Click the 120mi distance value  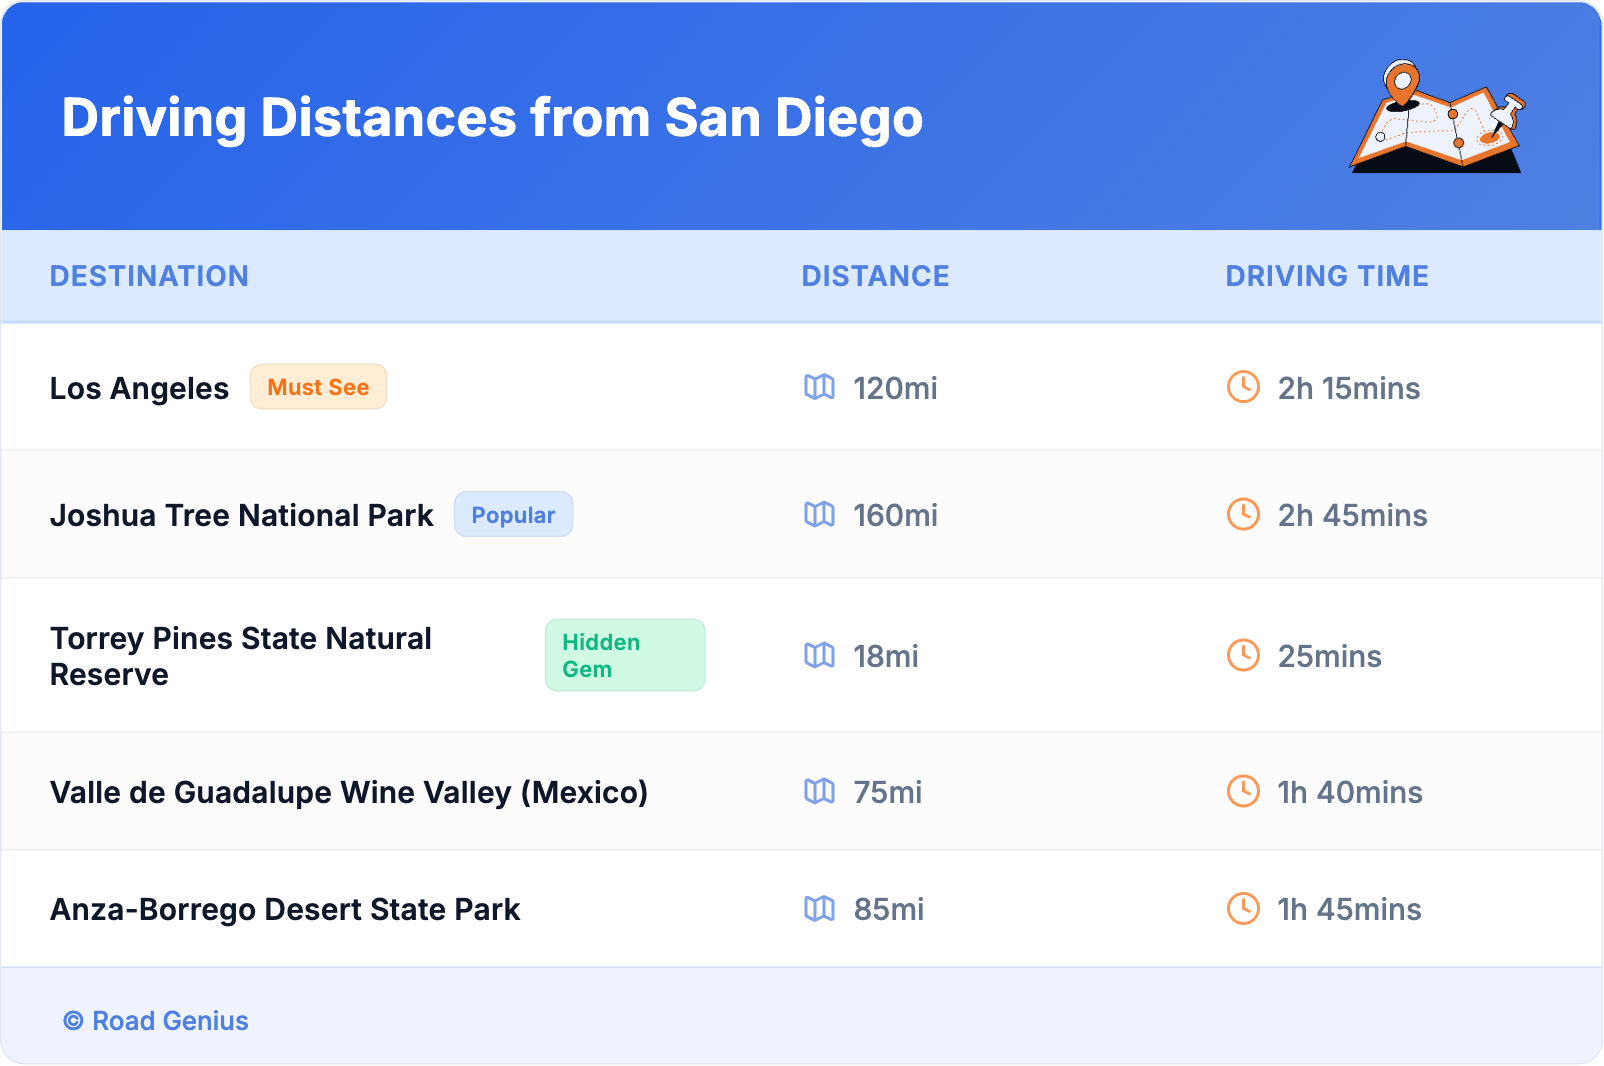click(895, 388)
